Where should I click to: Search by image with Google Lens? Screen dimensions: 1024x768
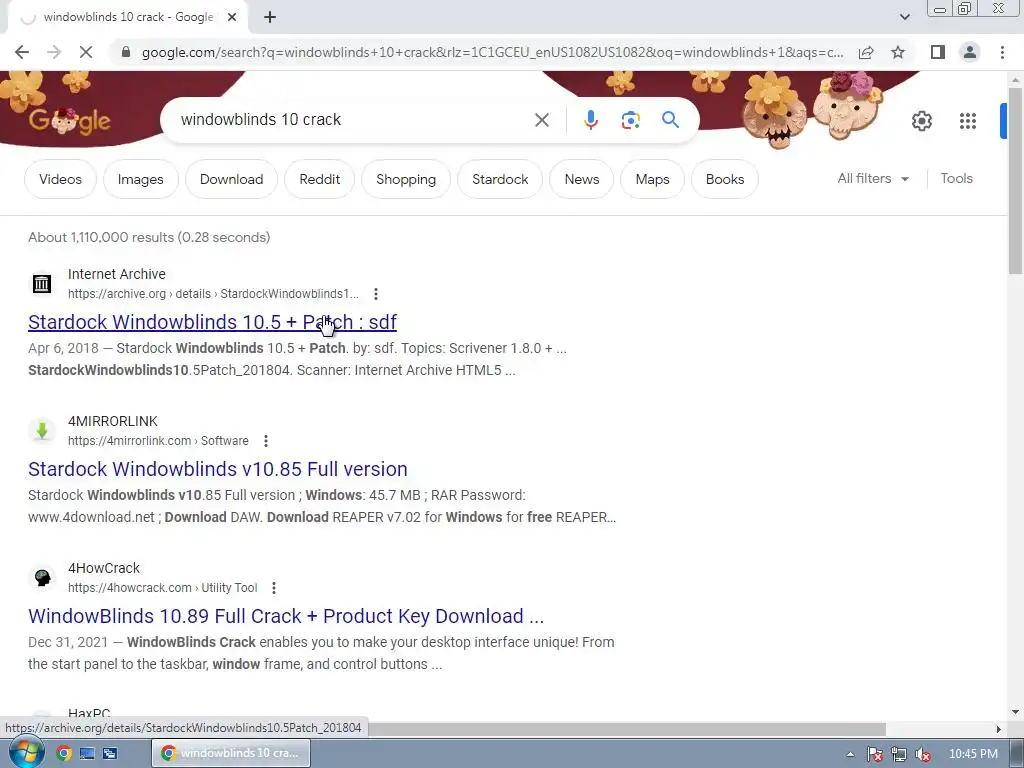(630, 120)
